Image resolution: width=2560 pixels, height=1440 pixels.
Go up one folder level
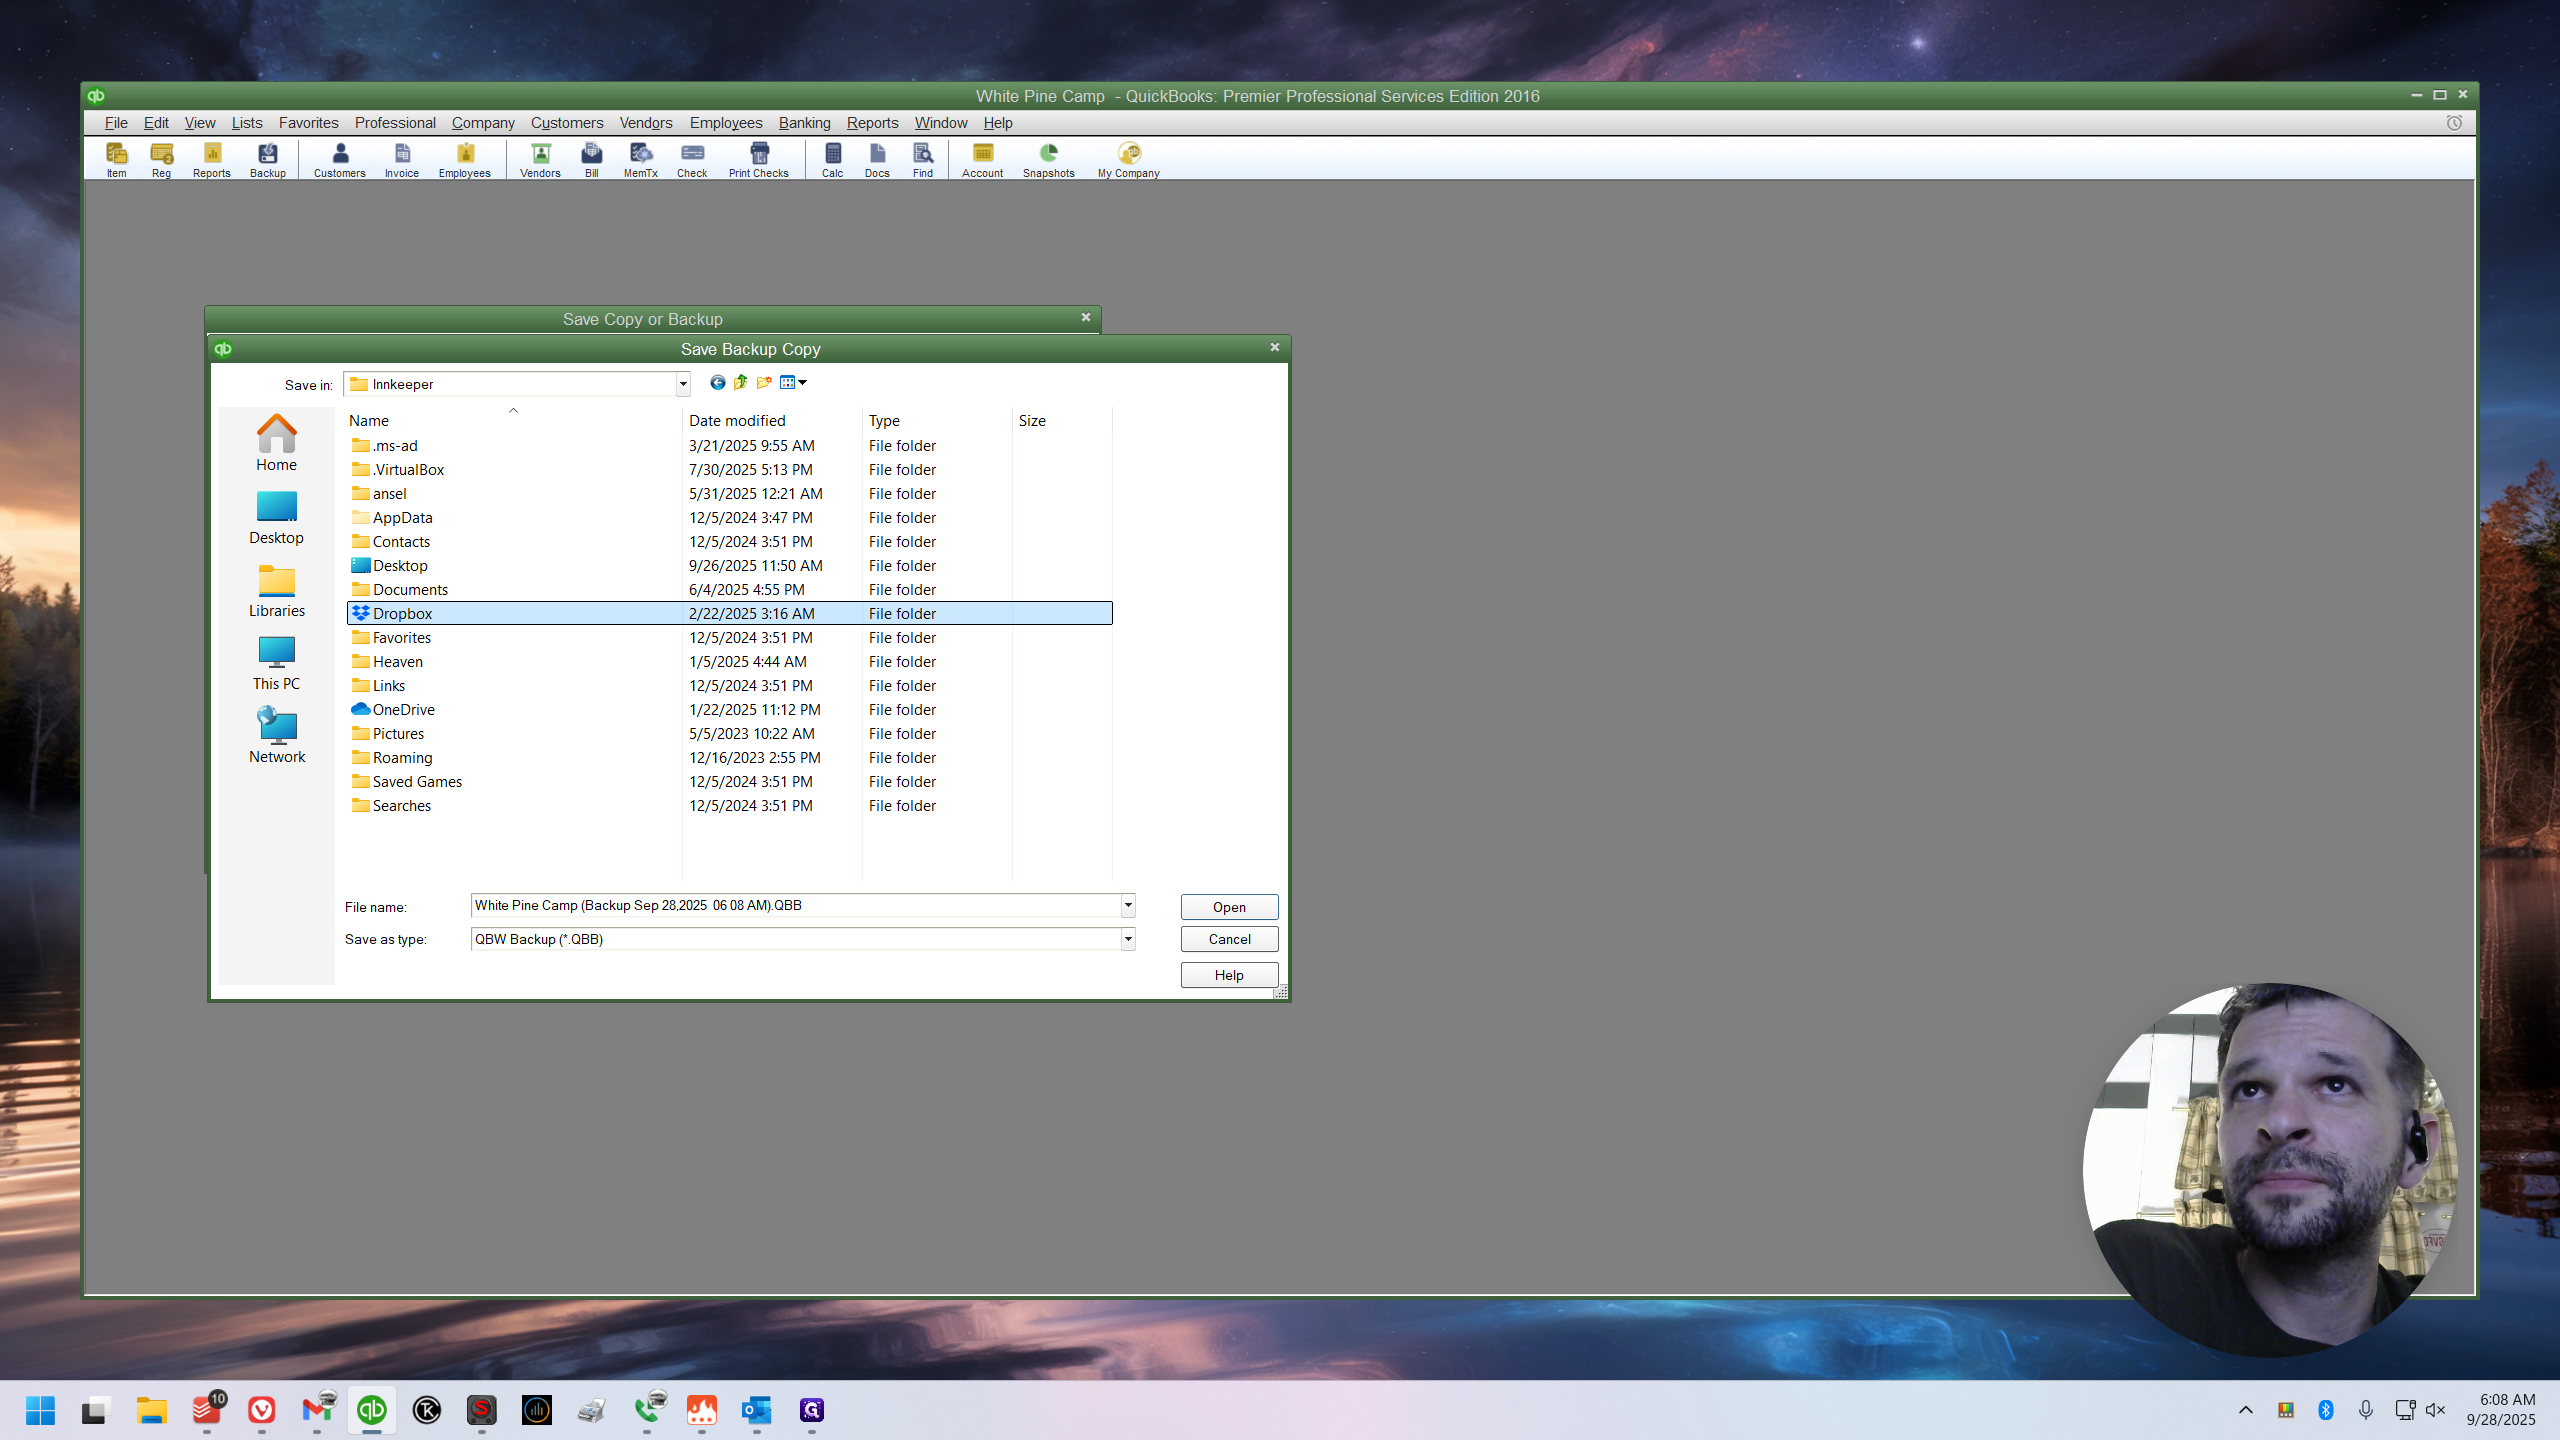(741, 382)
